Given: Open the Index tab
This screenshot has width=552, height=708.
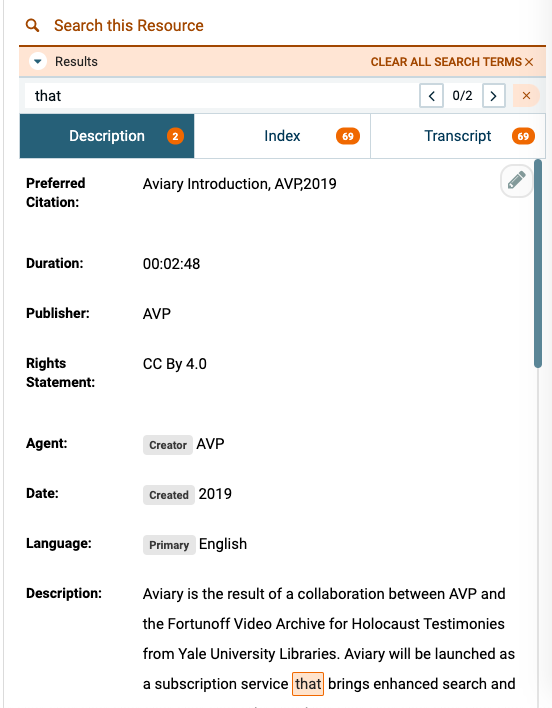Looking at the screenshot, I should click(x=282, y=136).
